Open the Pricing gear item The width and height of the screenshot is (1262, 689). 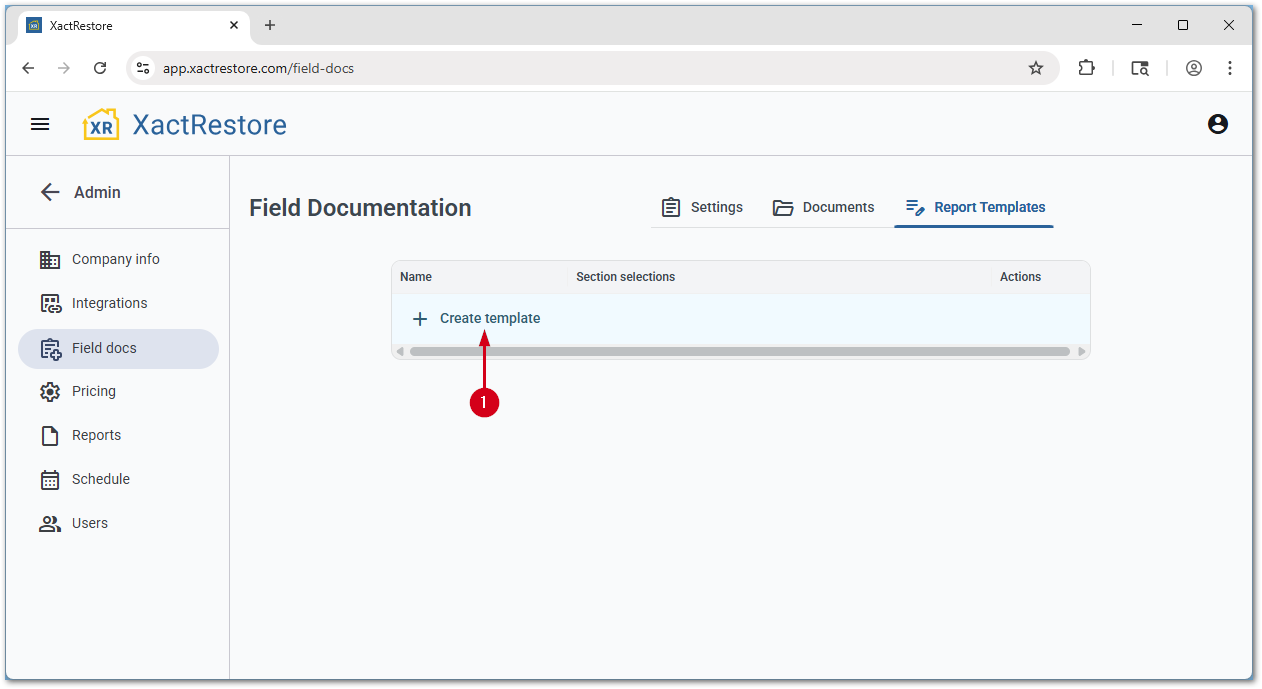click(93, 391)
